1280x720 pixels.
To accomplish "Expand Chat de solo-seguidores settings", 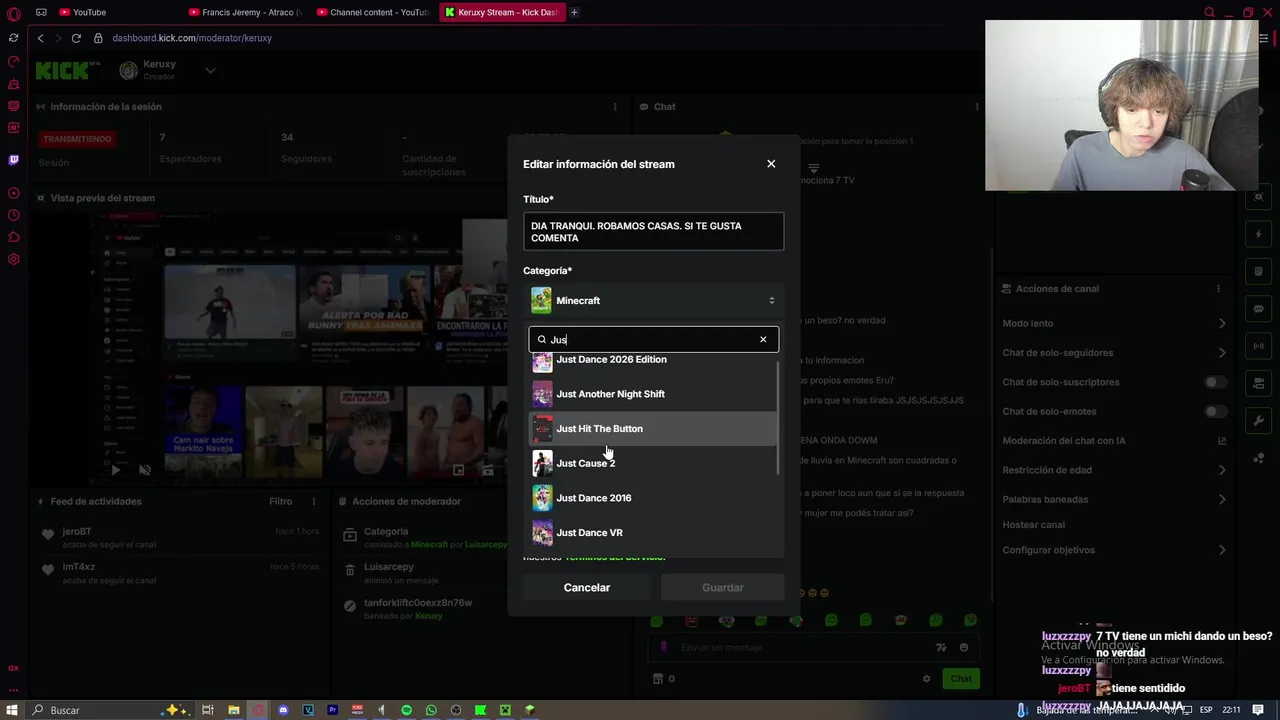I will click(1222, 352).
